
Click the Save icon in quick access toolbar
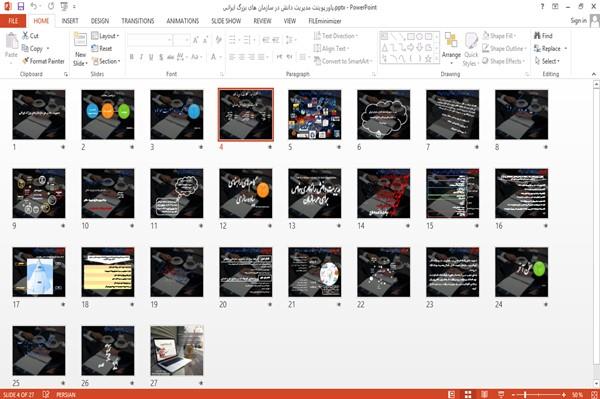[x=21, y=6]
